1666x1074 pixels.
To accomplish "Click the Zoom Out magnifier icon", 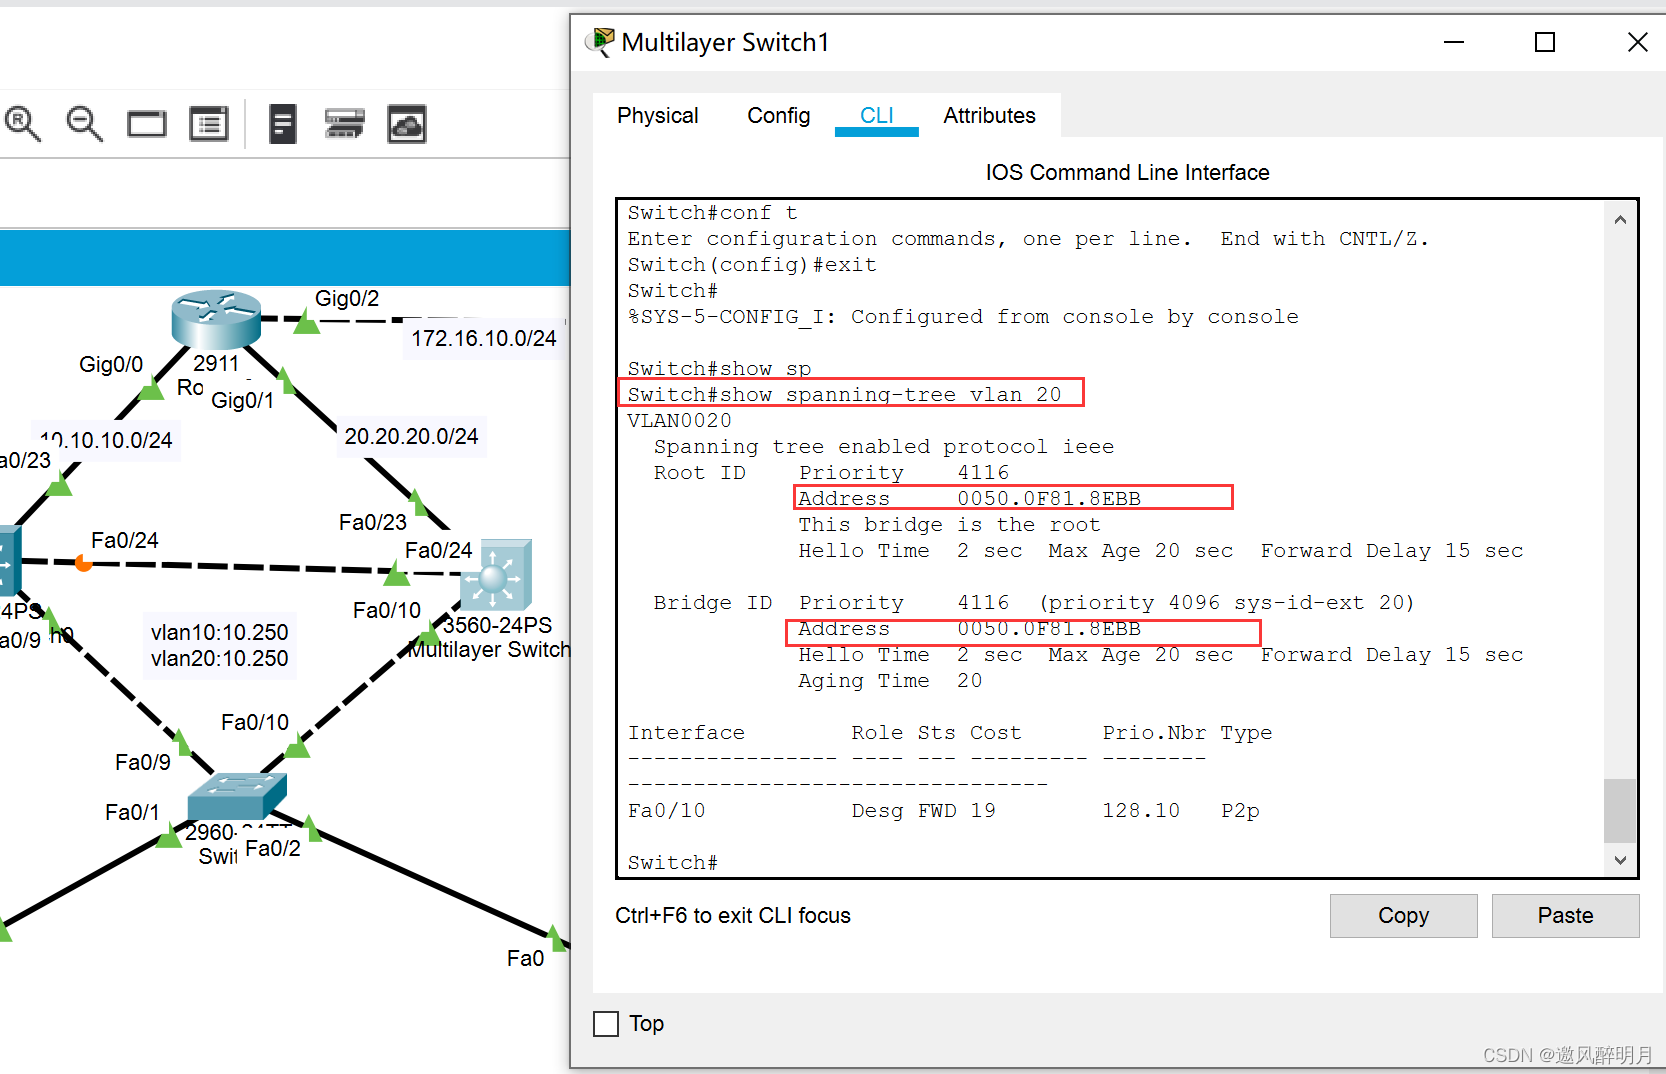I will click(84, 124).
